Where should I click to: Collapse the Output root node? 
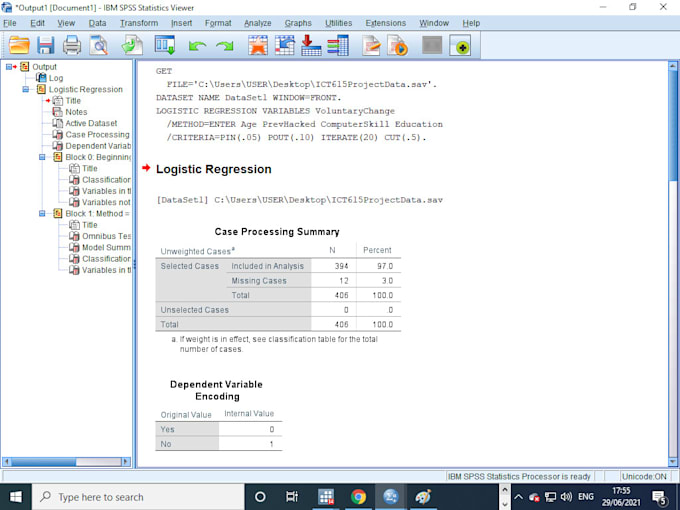click(x=9, y=67)
